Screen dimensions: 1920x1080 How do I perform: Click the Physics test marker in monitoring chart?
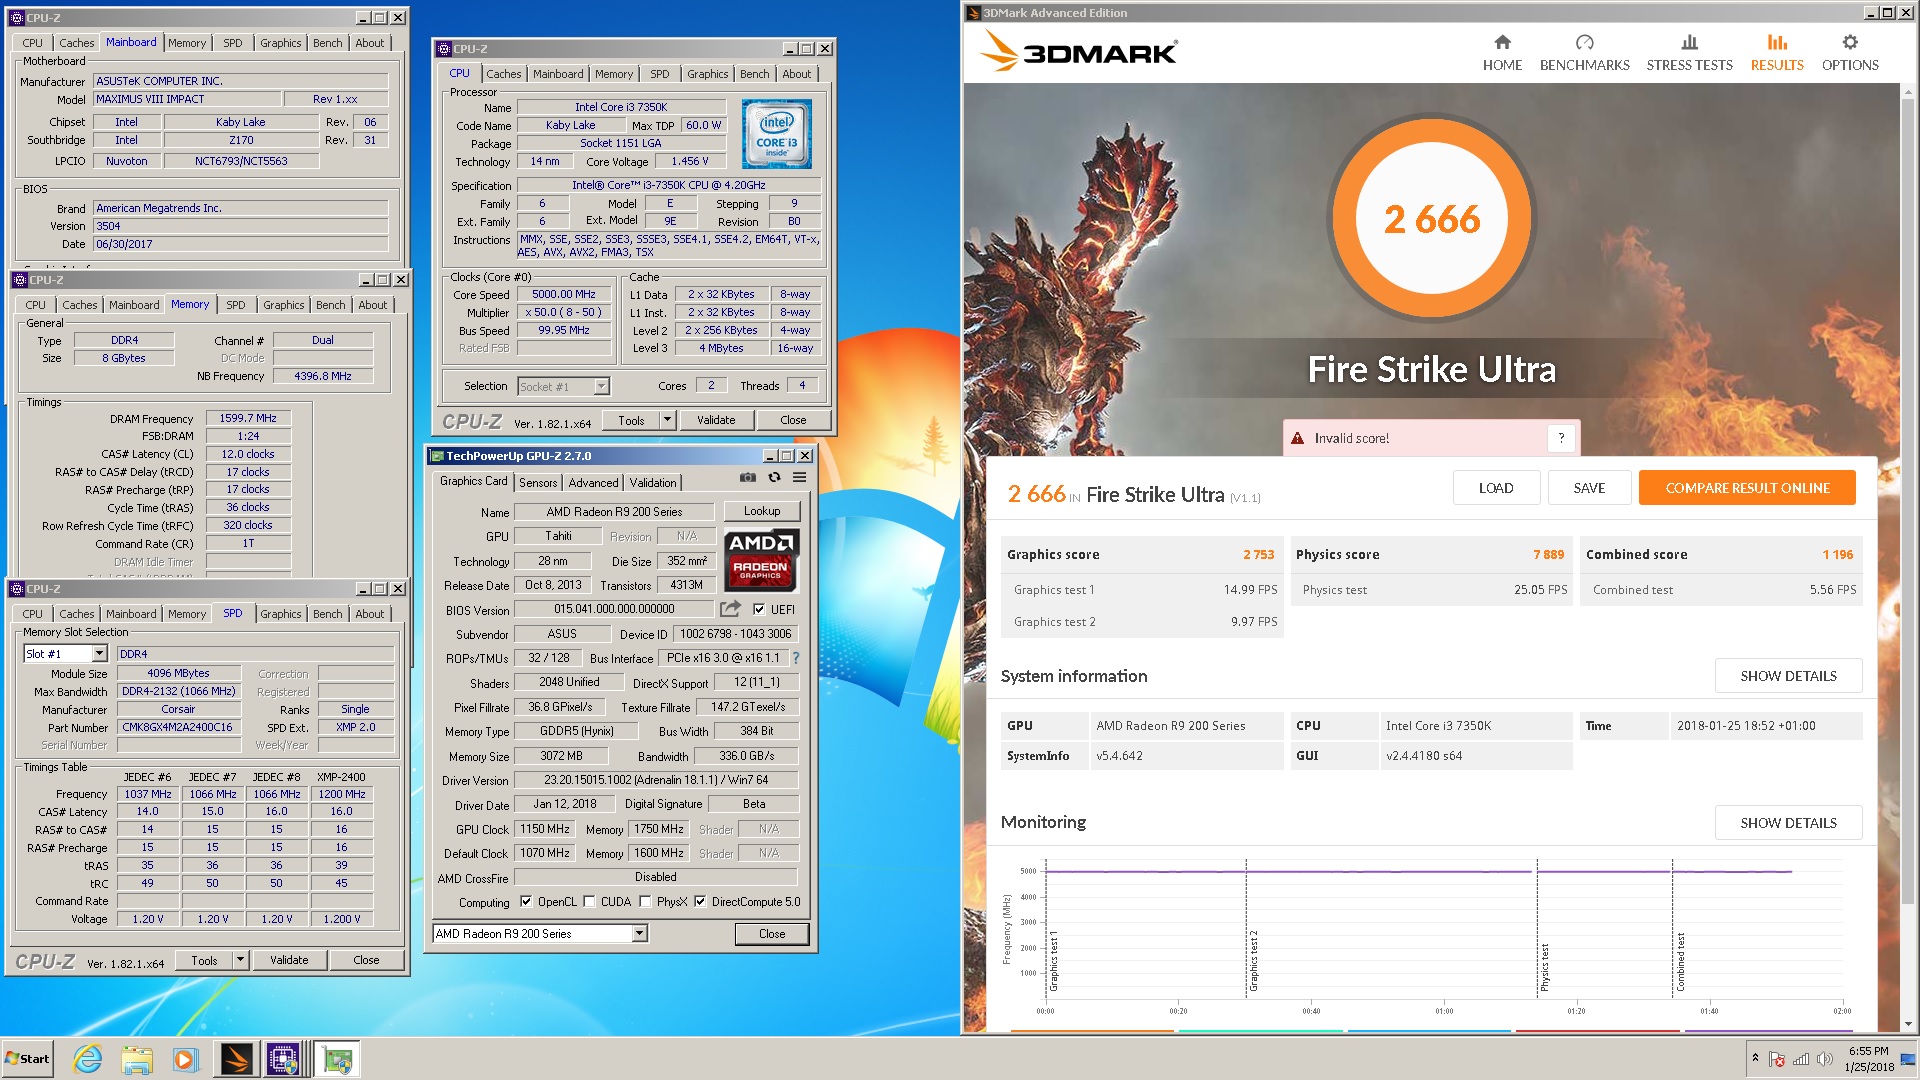click(1544, 966)
